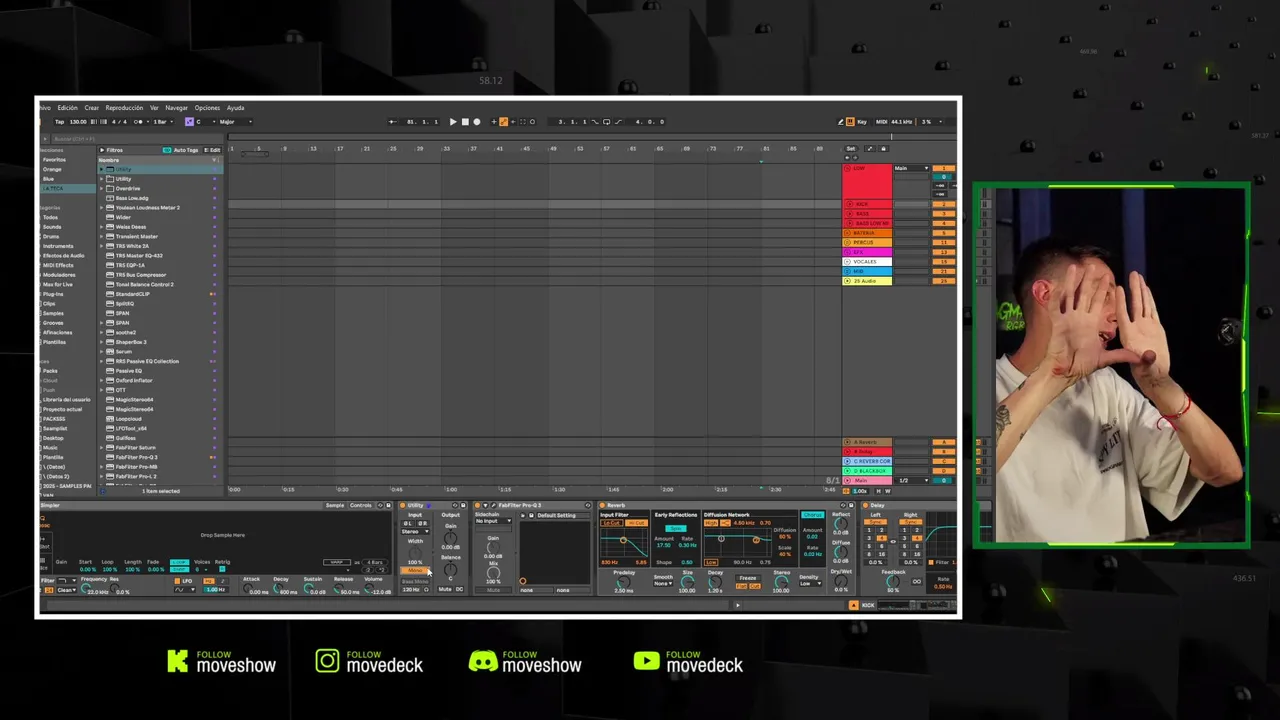
Task: Open the Navegar menu
Action: pyautogui.click(x=176, y=107)
